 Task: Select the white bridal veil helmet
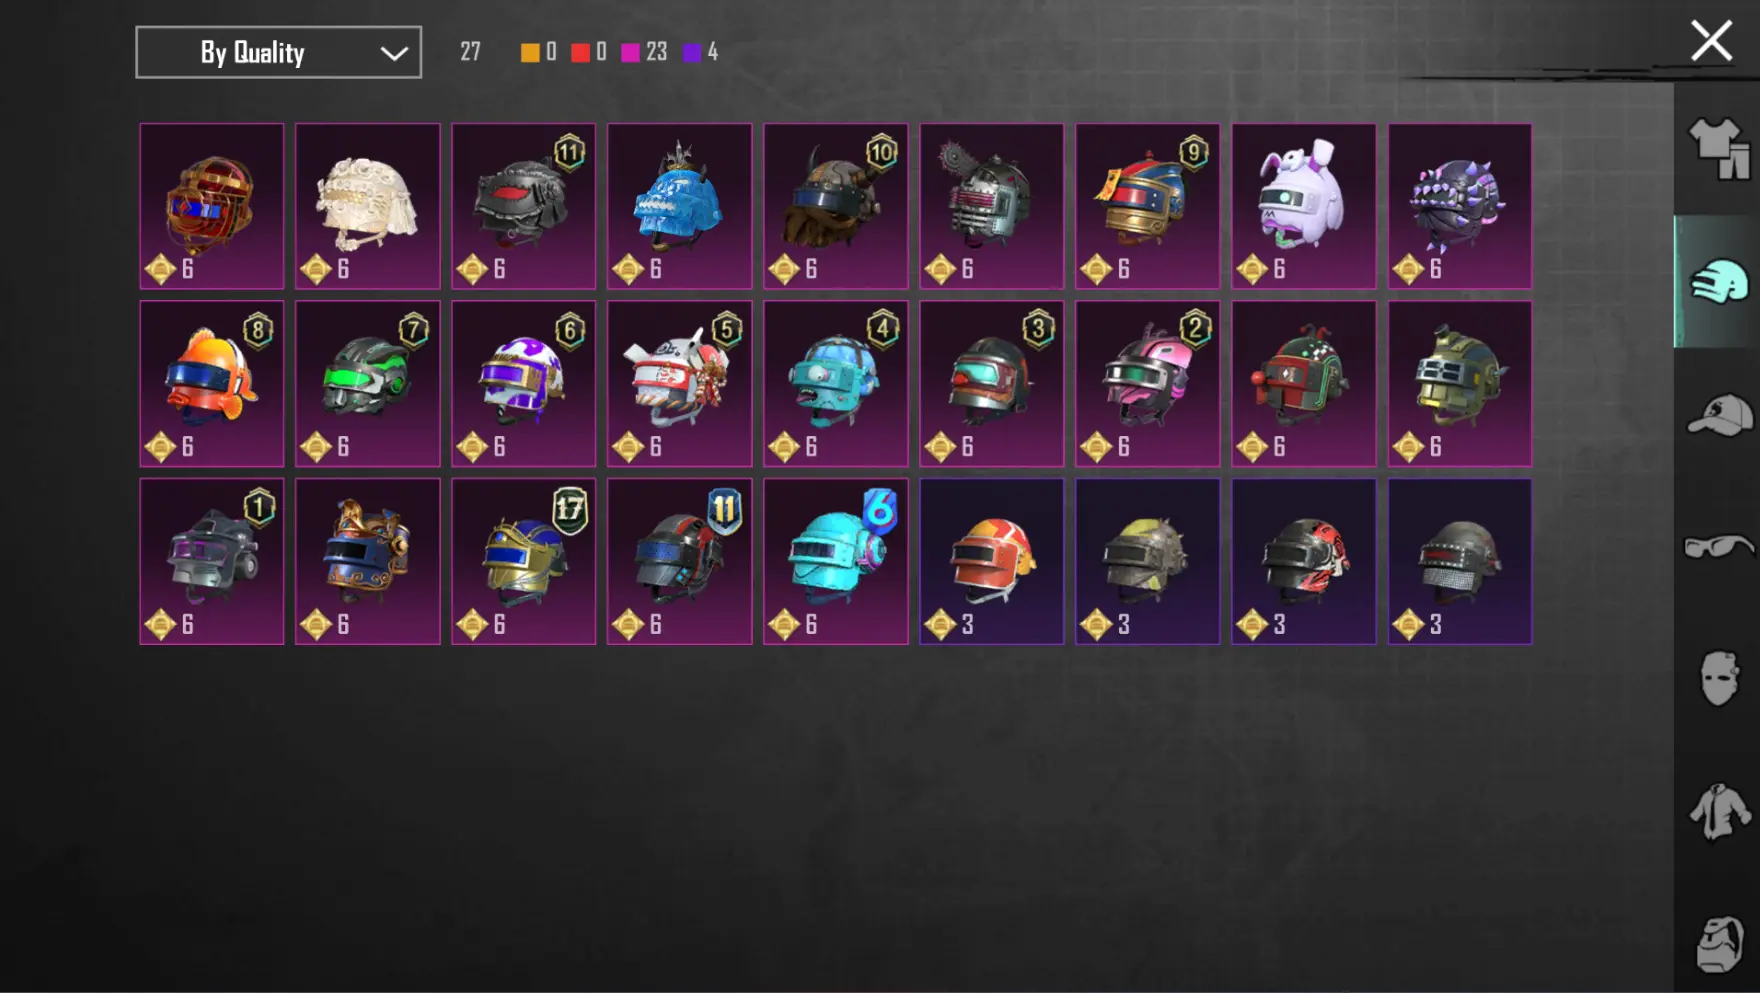coord(367,206)
